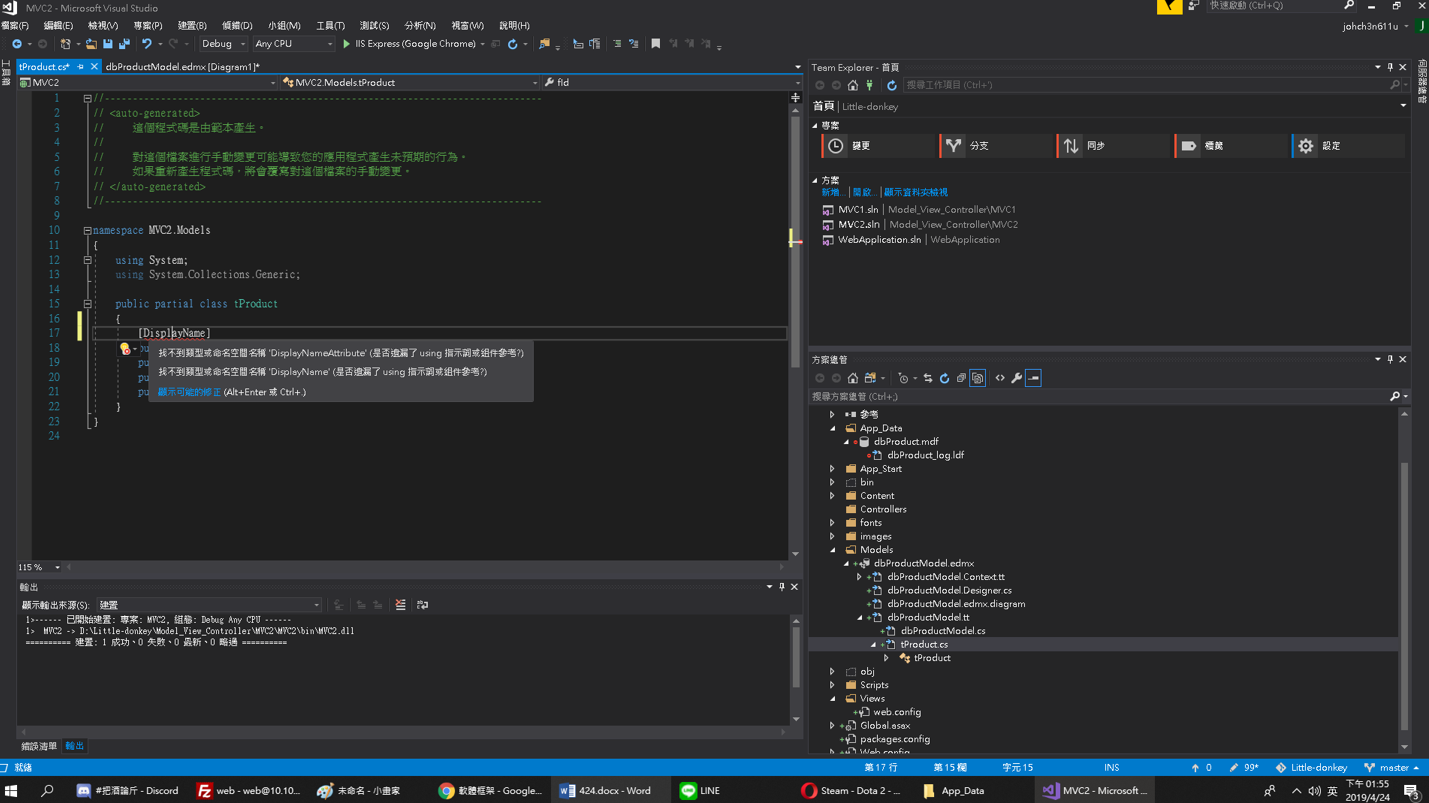The image size is (1429, 803).
Task: Click Solution Explorer view code icon
Action: [1000, 378]
